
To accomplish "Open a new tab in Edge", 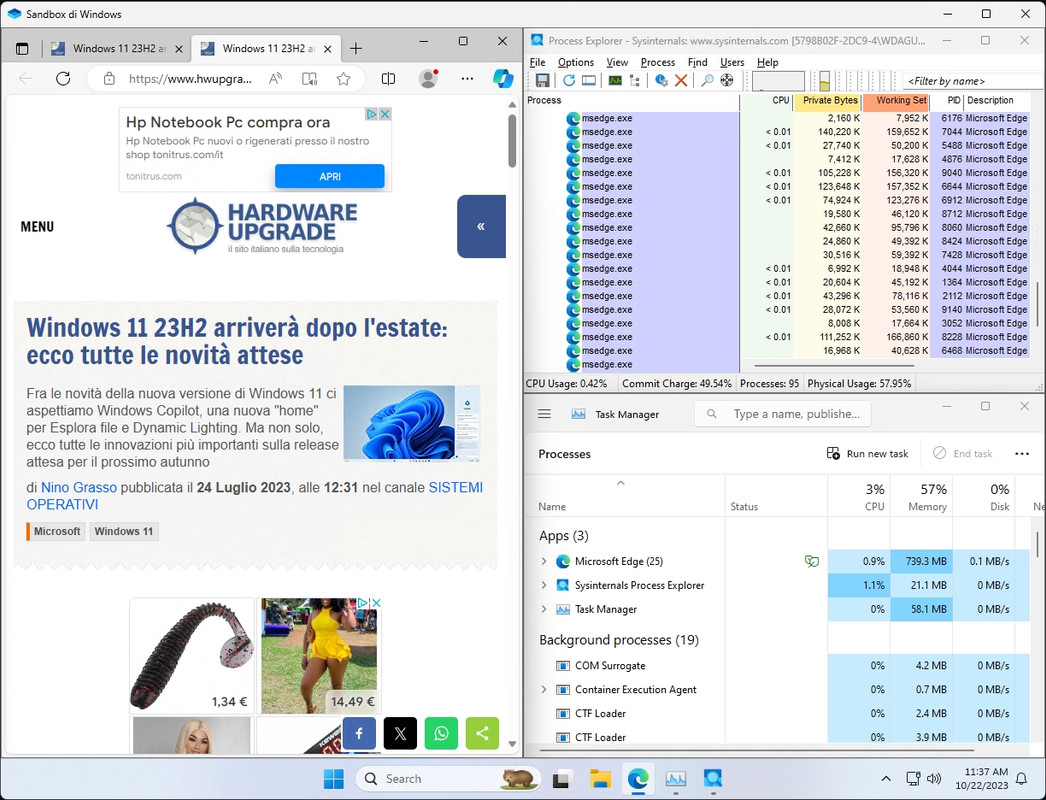I will tap(356, 49).
